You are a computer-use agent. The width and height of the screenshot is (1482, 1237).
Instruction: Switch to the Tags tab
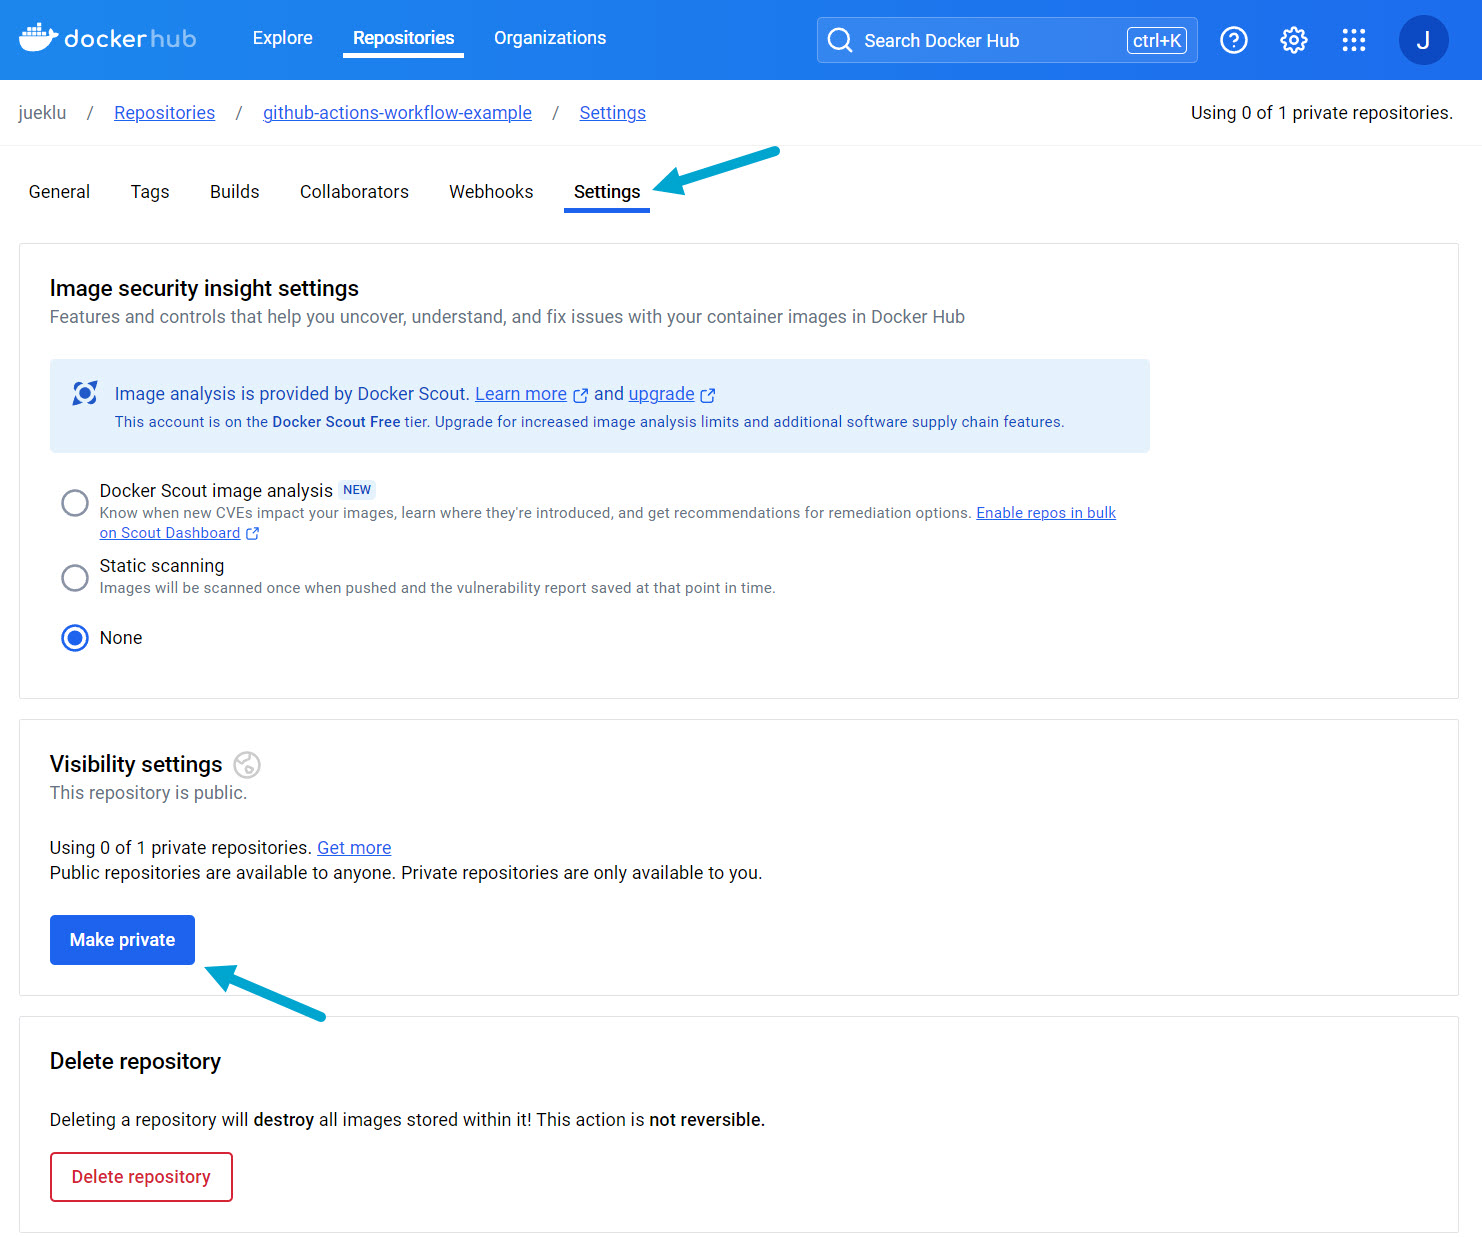150,192
